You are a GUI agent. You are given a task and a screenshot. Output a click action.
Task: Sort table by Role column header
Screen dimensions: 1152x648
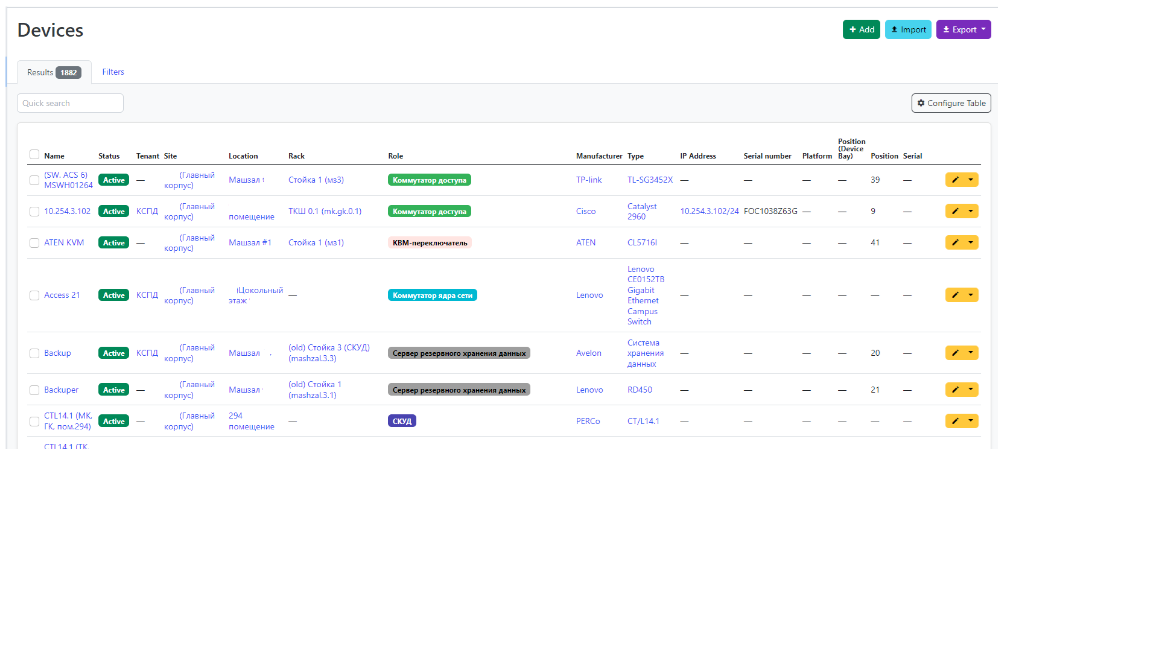click(395, 156)
